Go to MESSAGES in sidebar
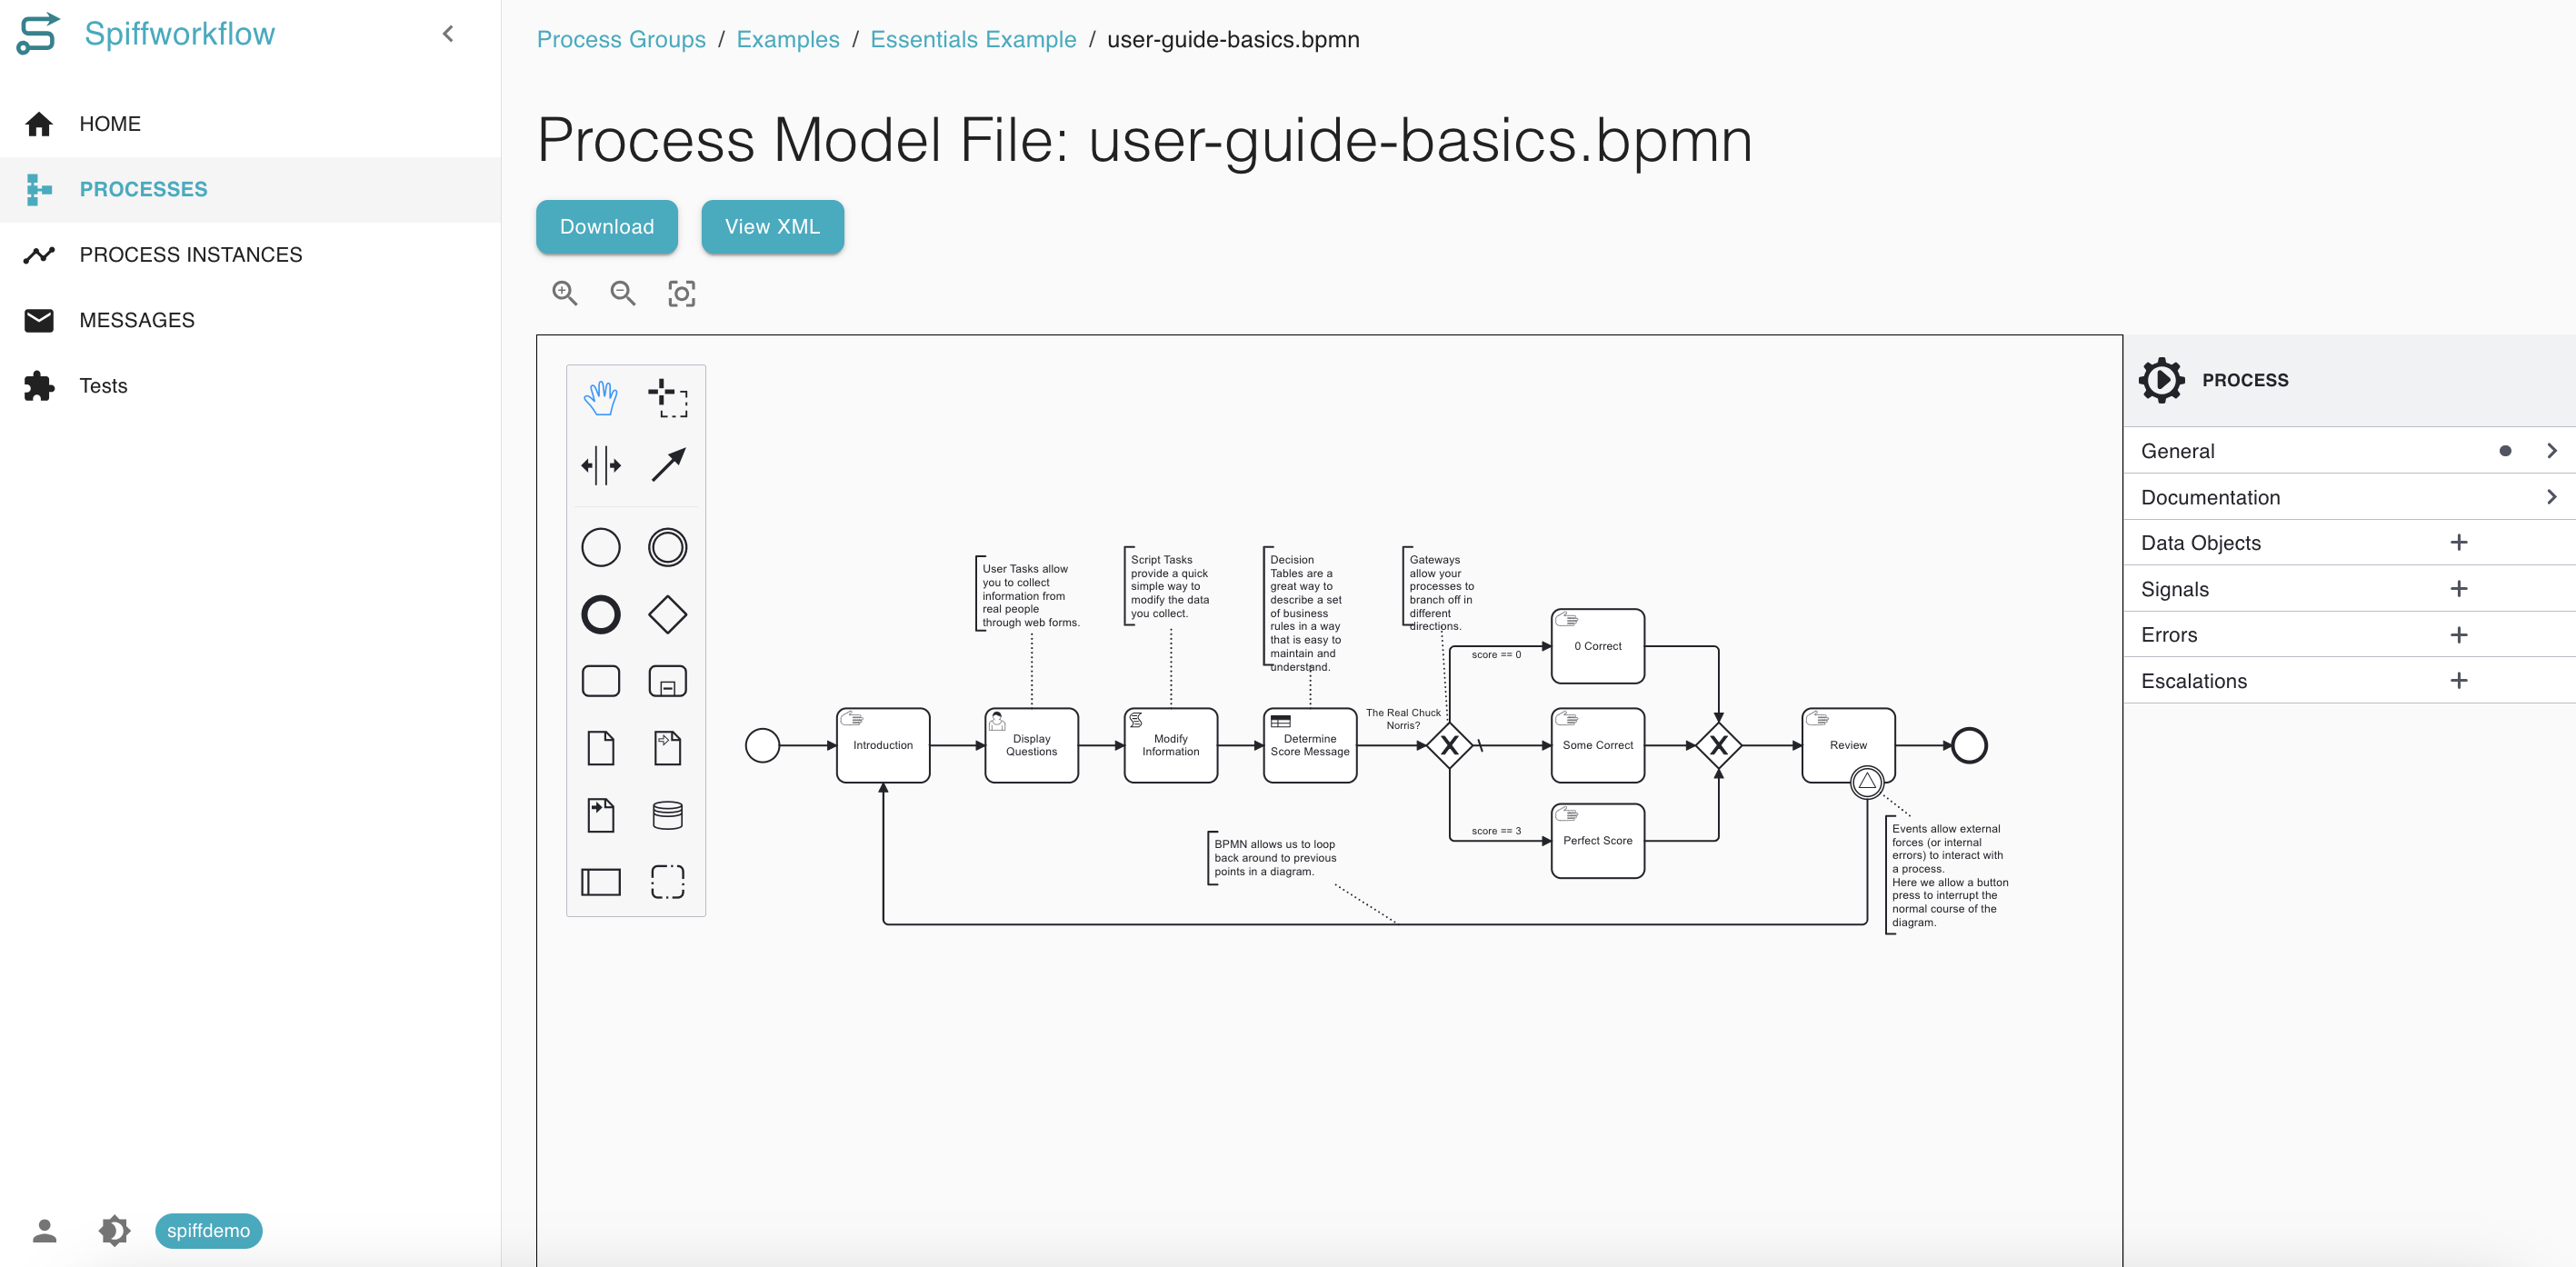 (x=137, y=320)
